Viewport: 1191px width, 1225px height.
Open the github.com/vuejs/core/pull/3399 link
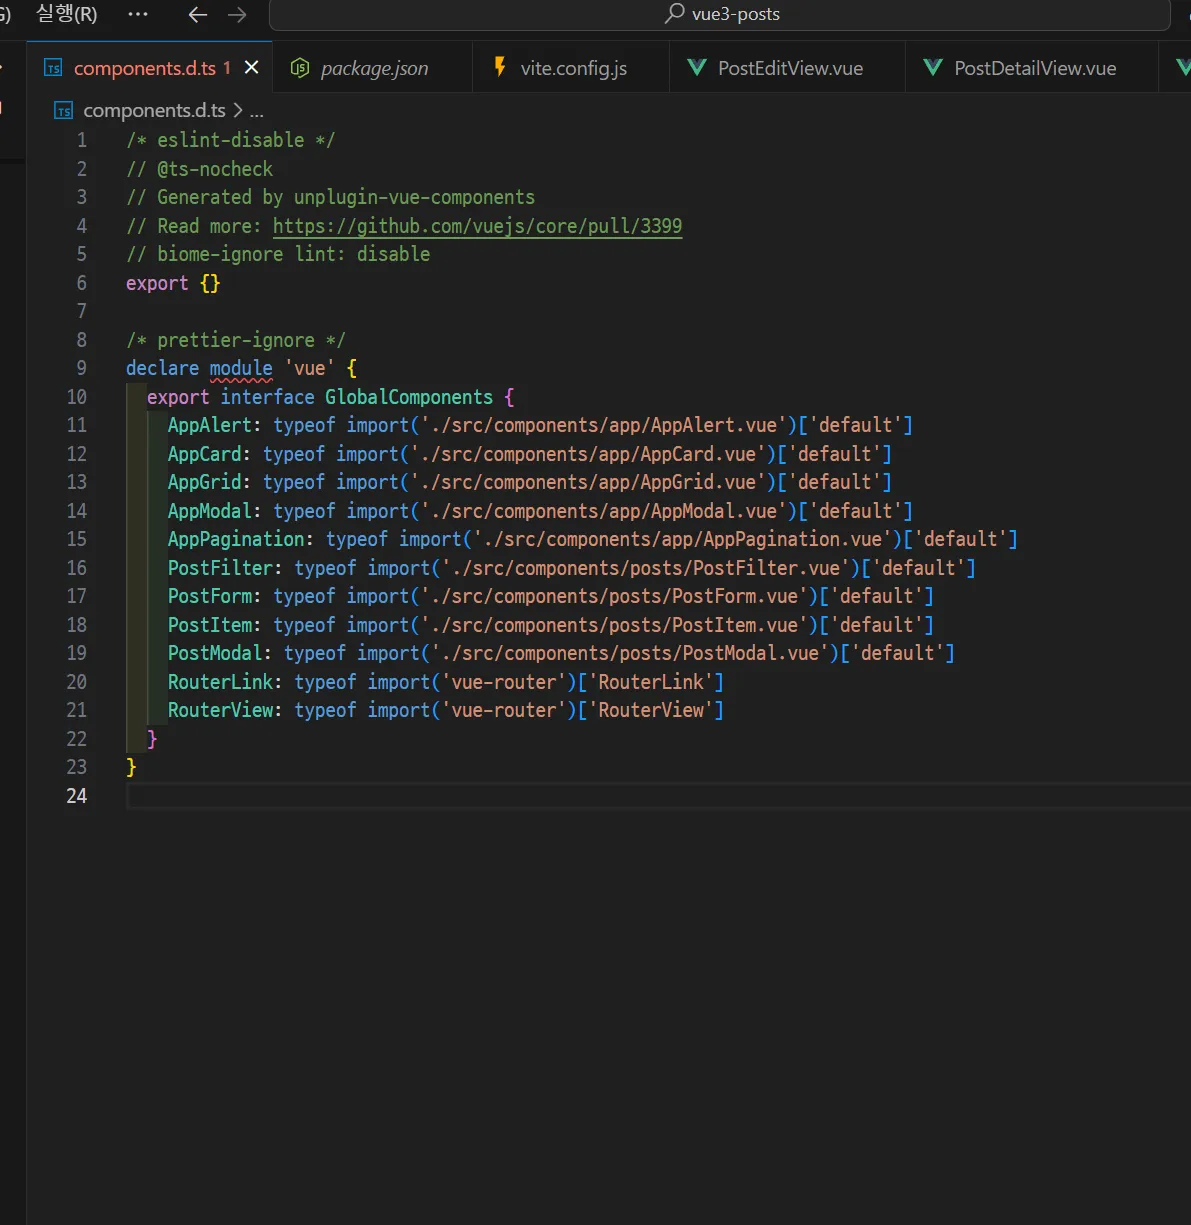pos(477,226)
